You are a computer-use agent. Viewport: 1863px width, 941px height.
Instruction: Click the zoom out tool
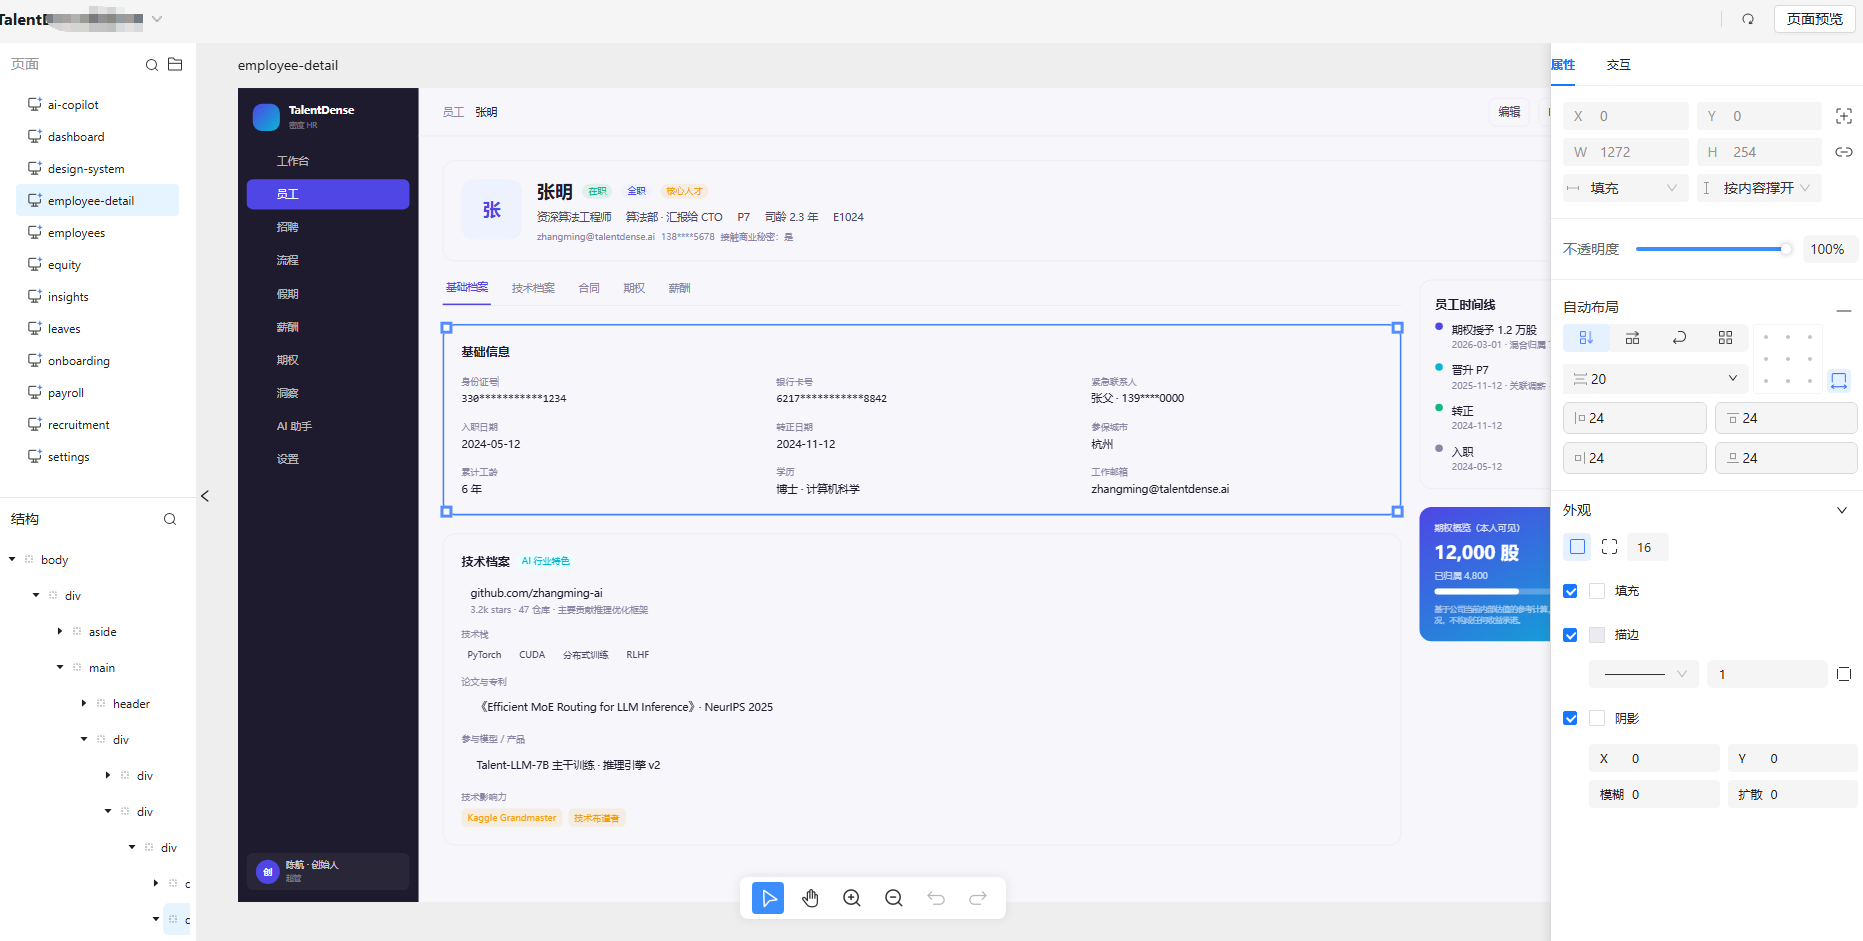coord(894,898)
